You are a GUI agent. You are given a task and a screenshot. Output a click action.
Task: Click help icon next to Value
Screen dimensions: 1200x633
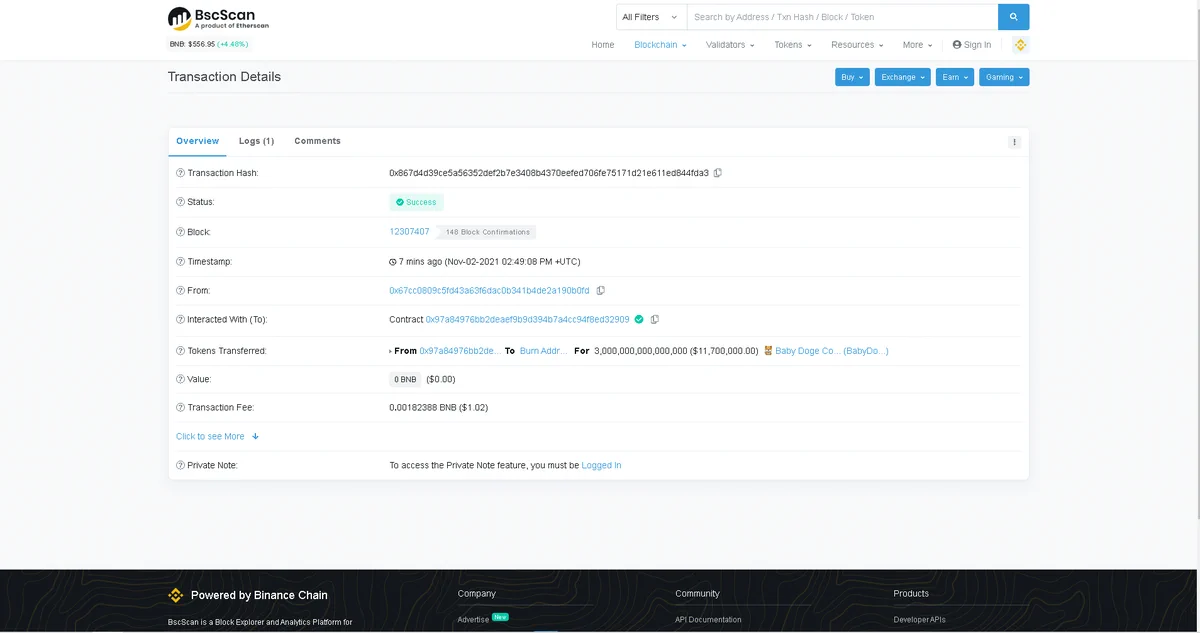click(180, 380)
